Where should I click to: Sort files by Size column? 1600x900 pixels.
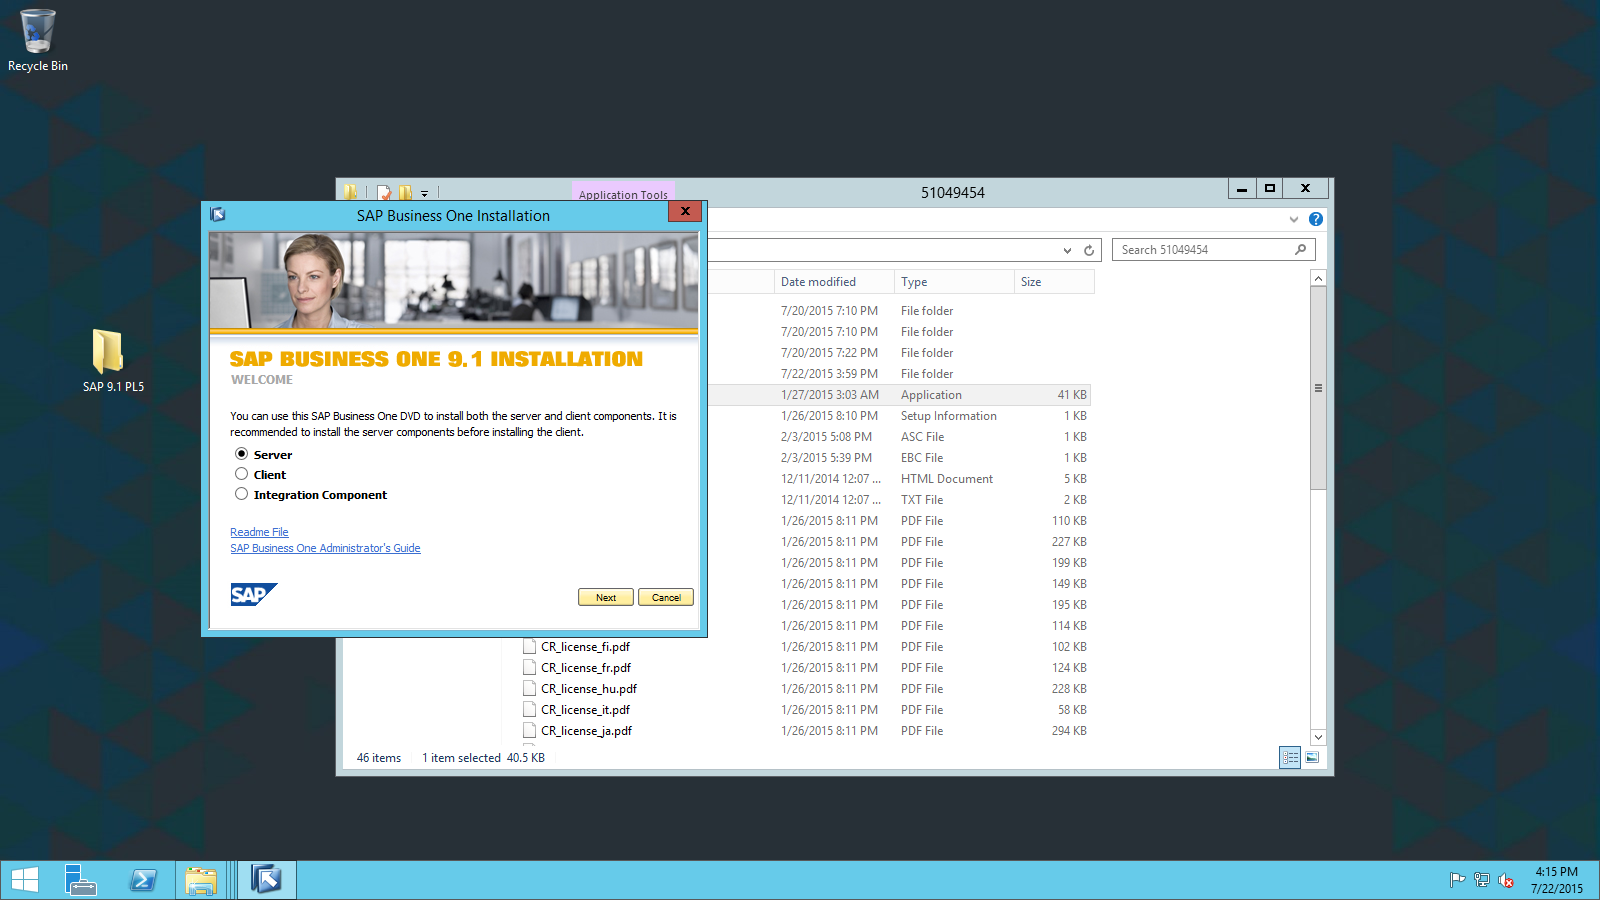(1054, 282)
